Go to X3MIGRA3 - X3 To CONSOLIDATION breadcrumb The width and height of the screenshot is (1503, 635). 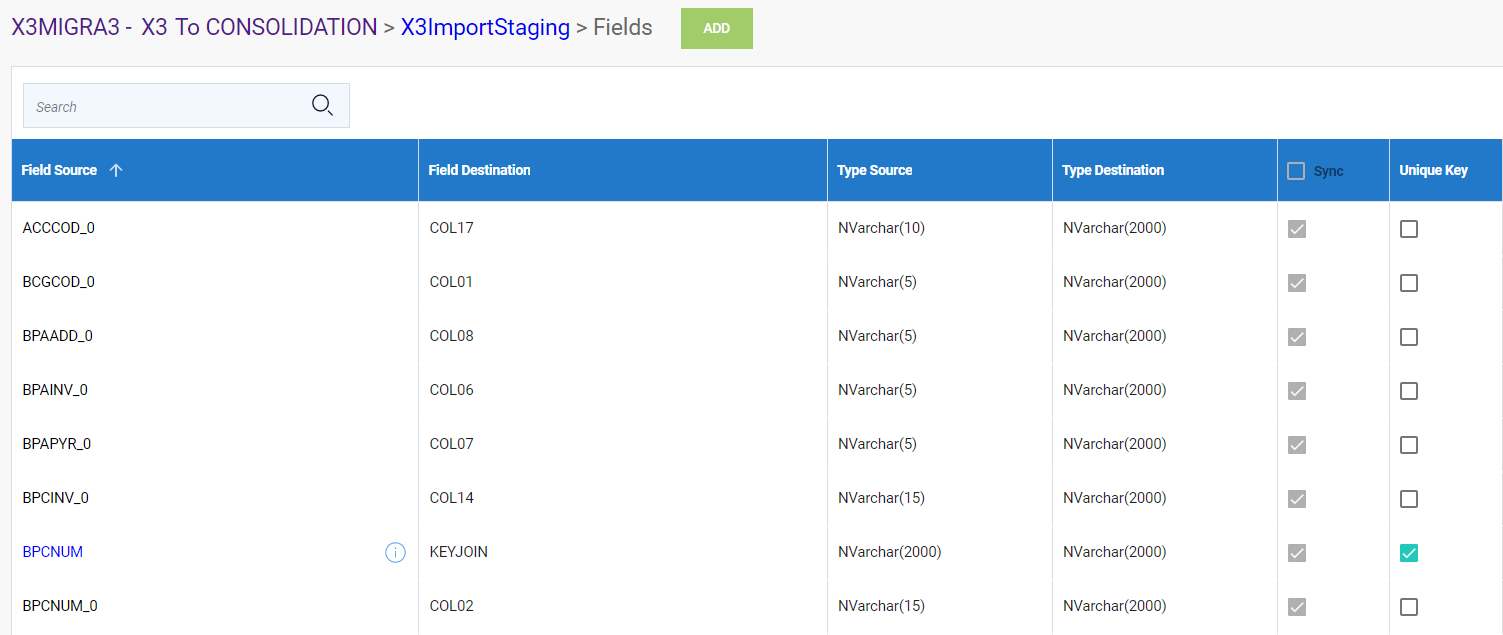(x=194, y=27)
